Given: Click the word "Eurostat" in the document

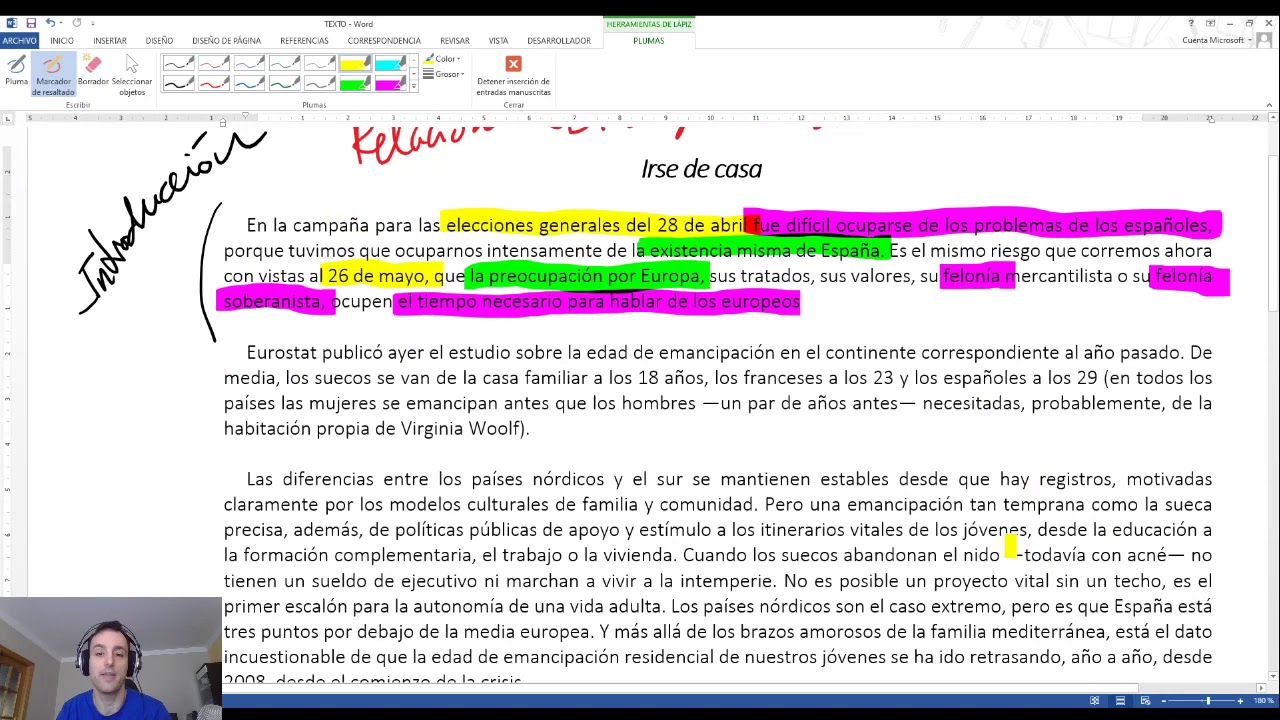Looking at the screenshot, I should pos(282,353).
